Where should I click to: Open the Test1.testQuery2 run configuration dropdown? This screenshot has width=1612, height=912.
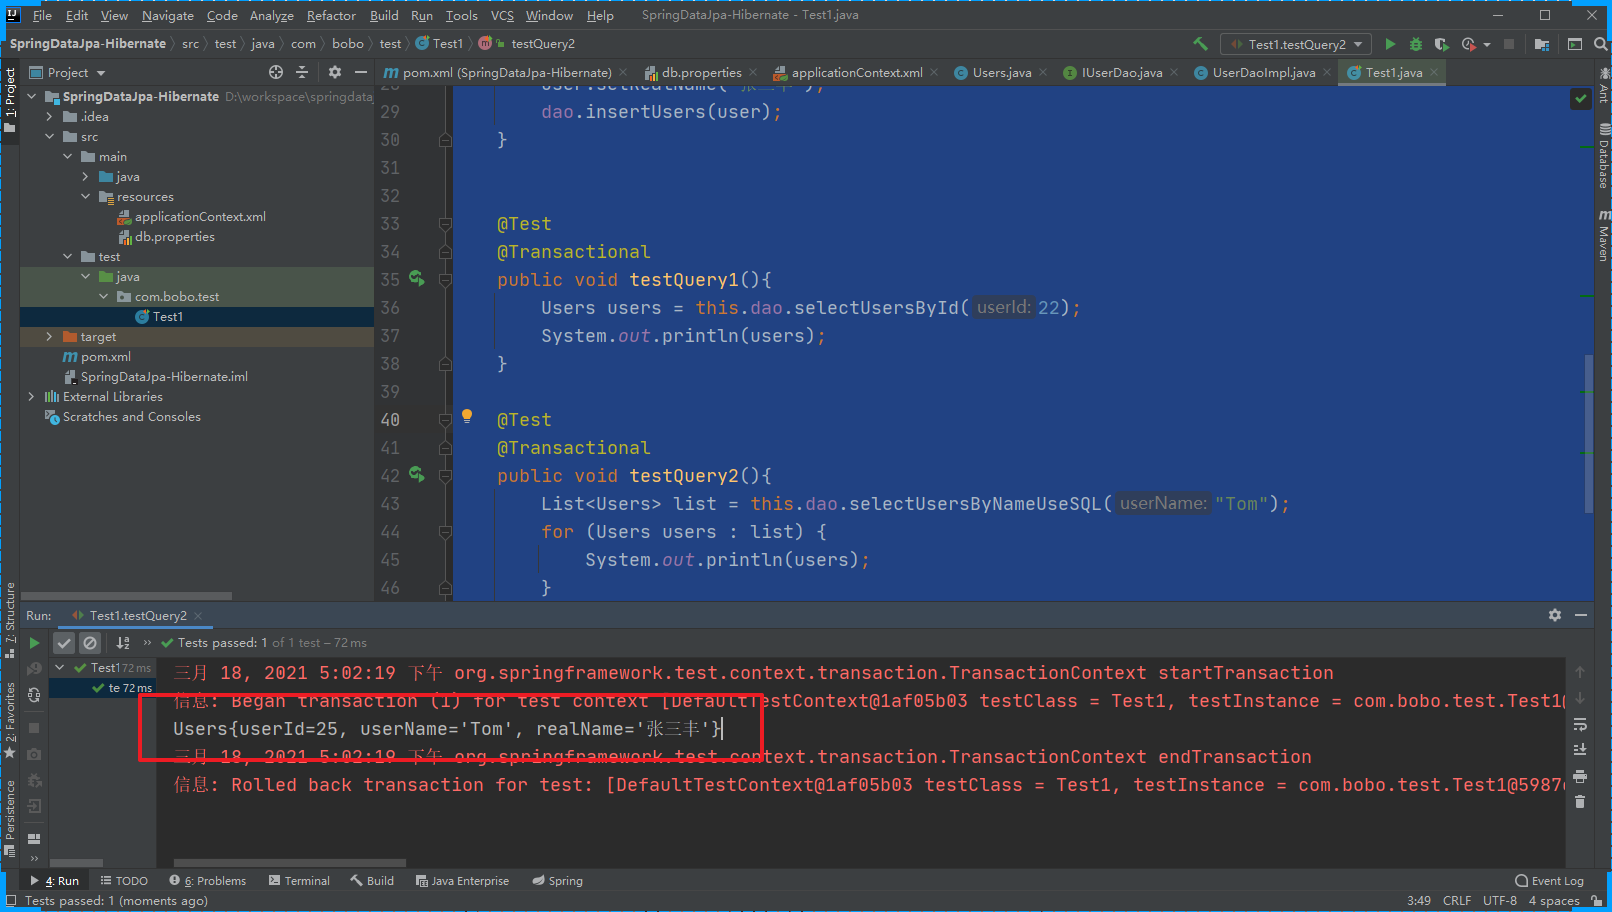pos(1296,44)
